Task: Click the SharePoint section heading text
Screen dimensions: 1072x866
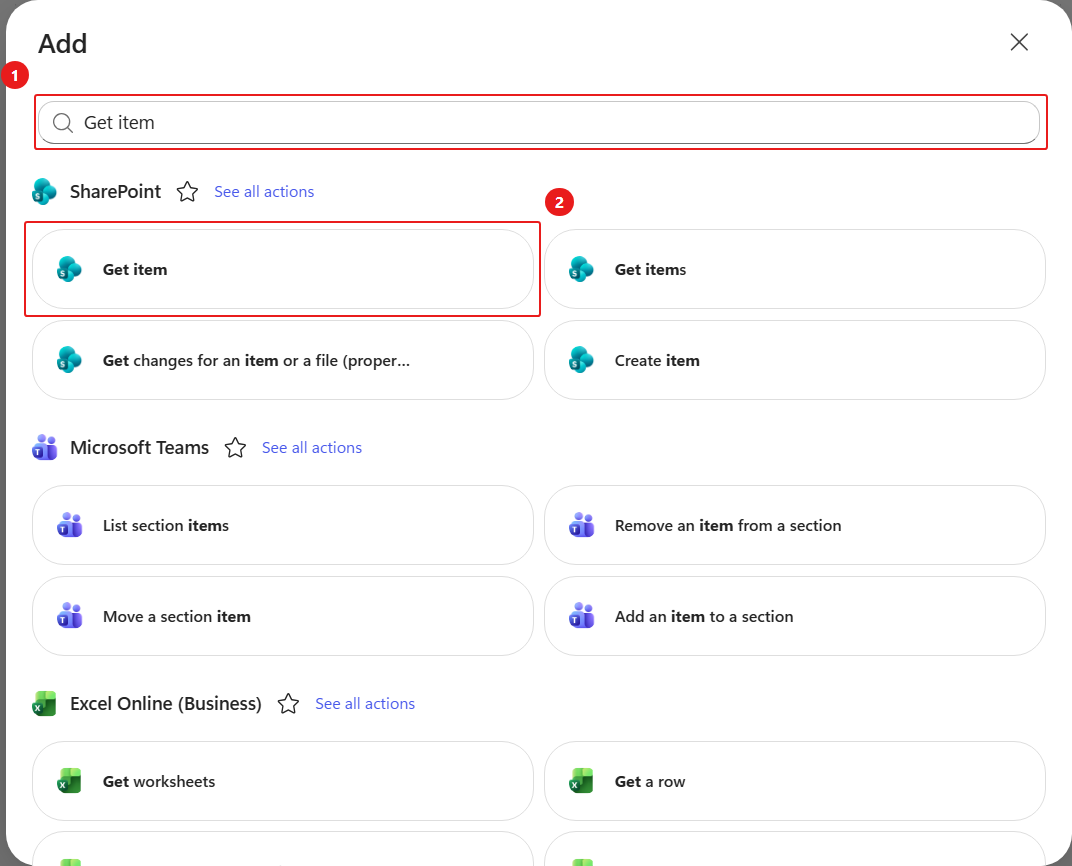Action: [x=116, y=191]
